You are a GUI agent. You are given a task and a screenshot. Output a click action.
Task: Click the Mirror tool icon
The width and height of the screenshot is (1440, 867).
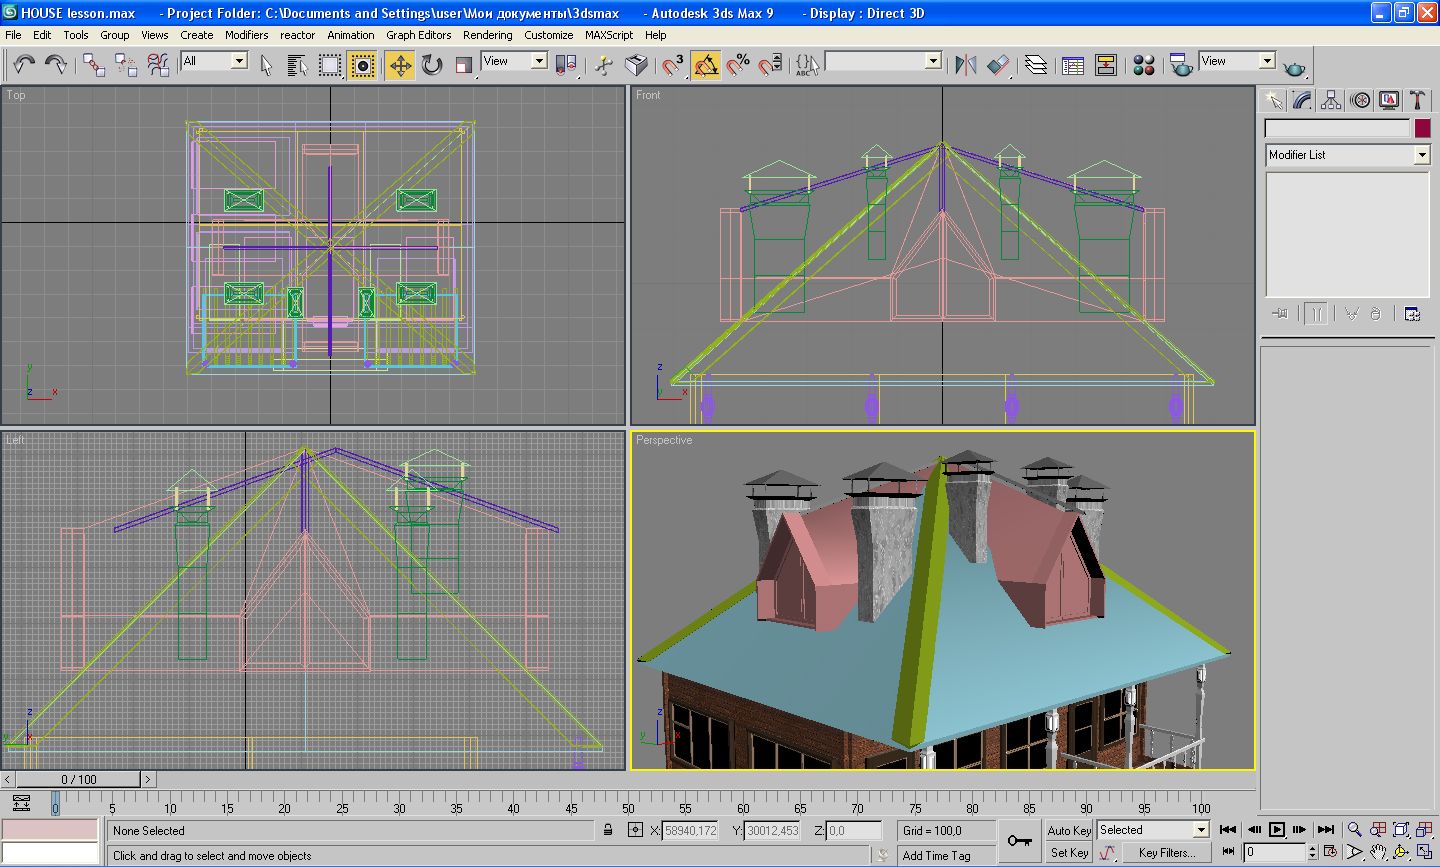[965, 65]
